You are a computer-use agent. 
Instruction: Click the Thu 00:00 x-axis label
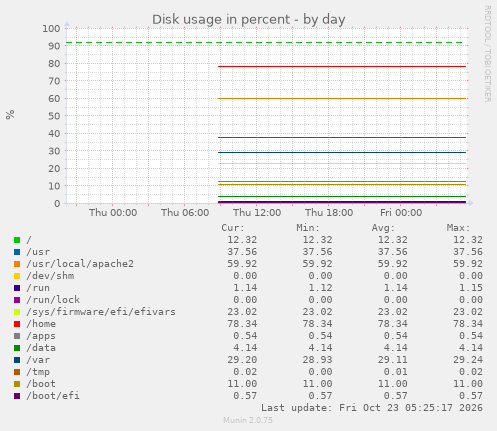pyautogui.click(x=113, y=213)
